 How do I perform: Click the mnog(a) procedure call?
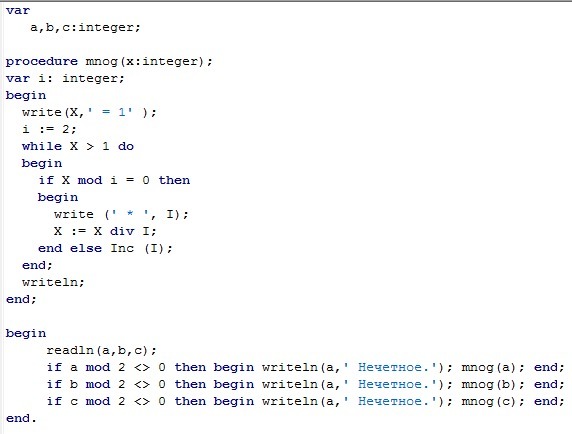(493, 367)
